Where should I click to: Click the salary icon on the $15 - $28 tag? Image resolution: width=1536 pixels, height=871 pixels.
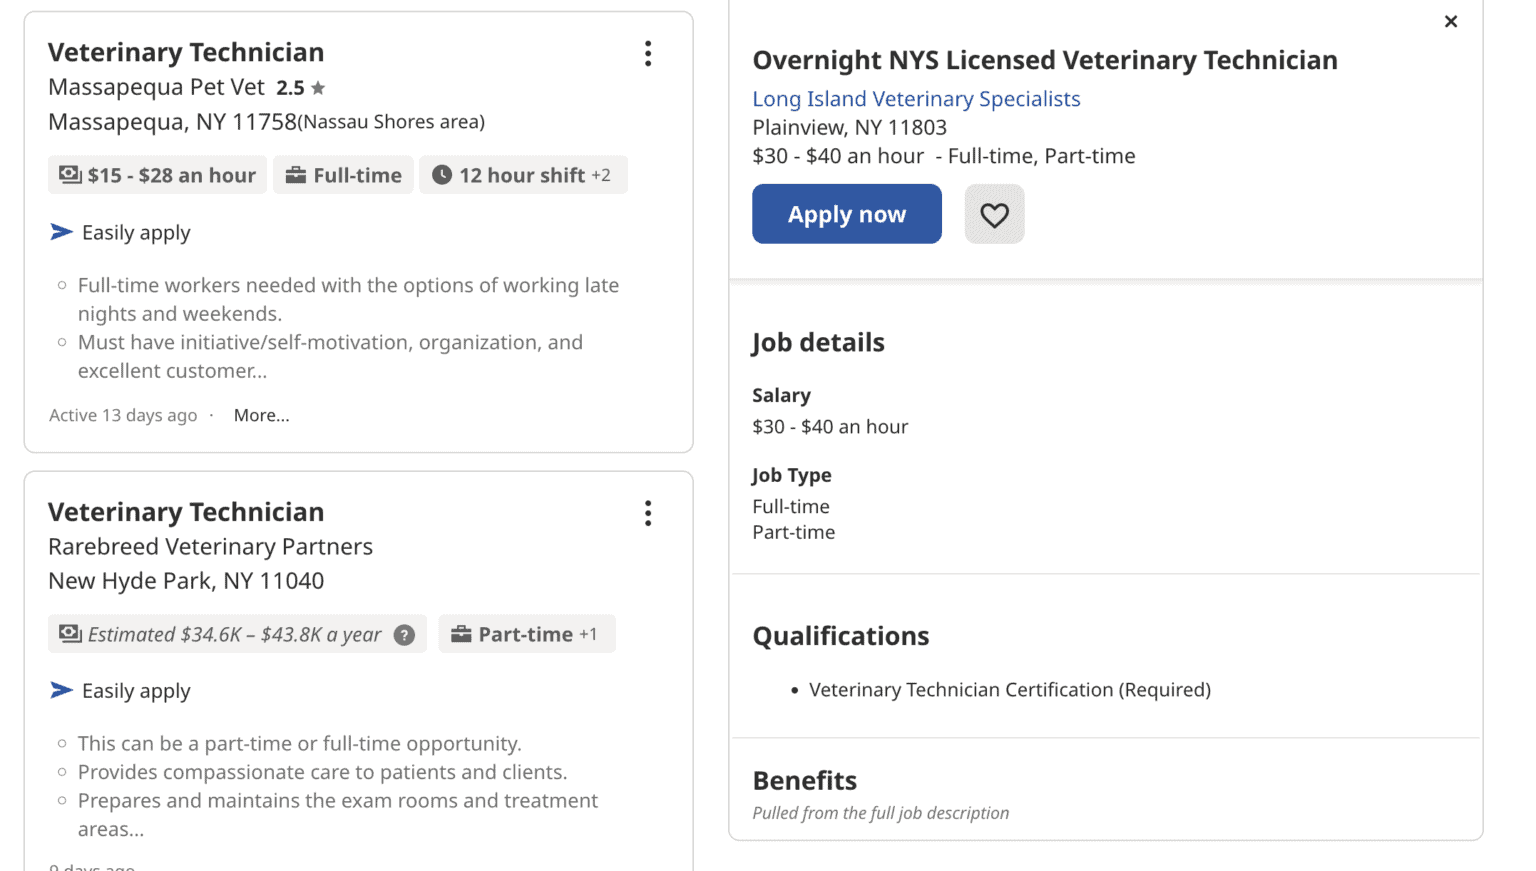pos(69,174)
